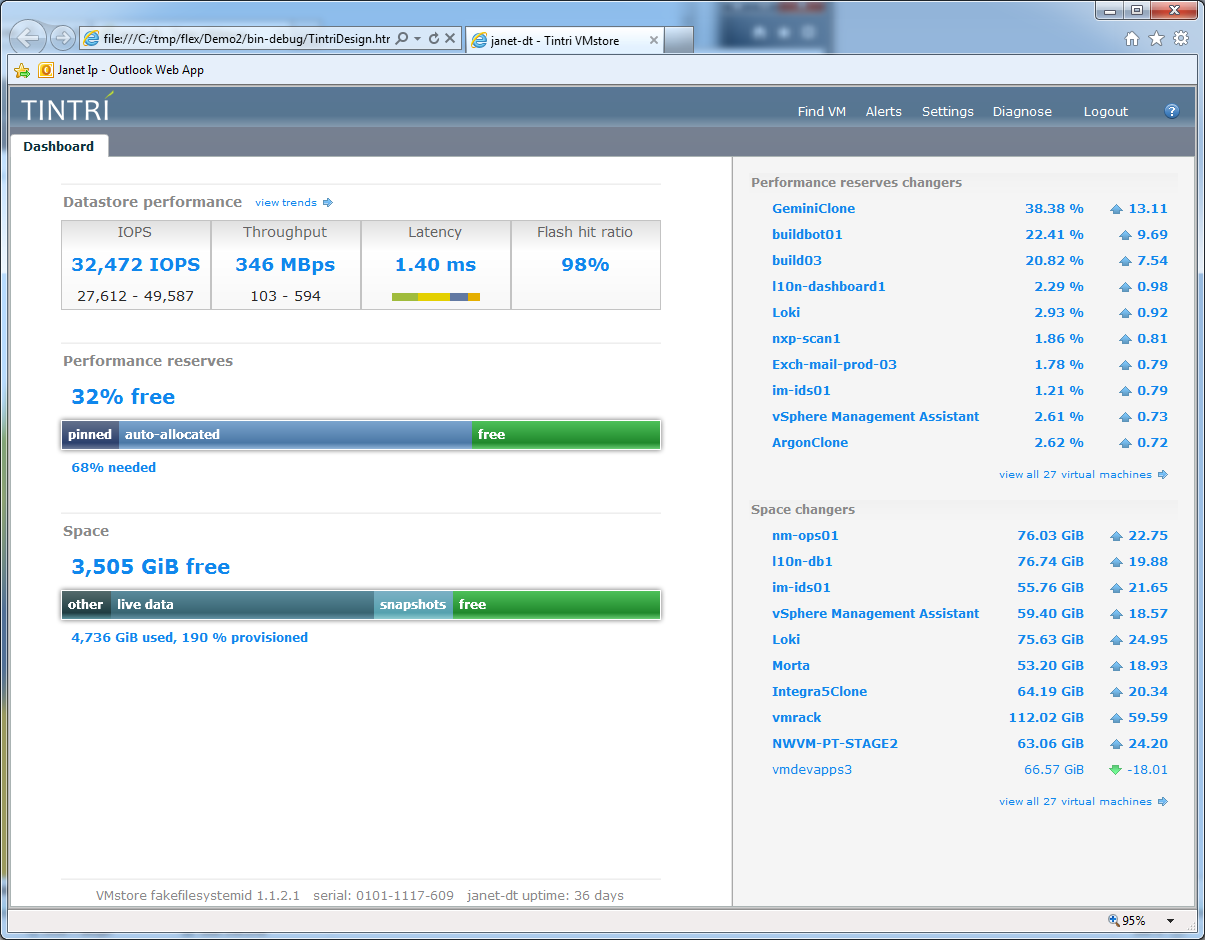This screenshot has width=1205, height=940.
Task: Click the 32,472 IOPS value
Action: 136,265
